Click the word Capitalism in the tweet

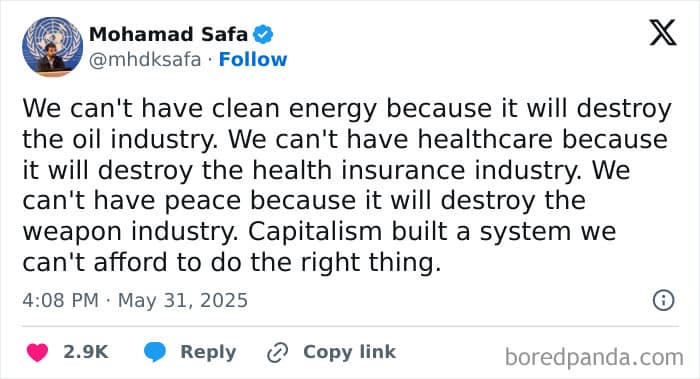[x=315, y=232]
